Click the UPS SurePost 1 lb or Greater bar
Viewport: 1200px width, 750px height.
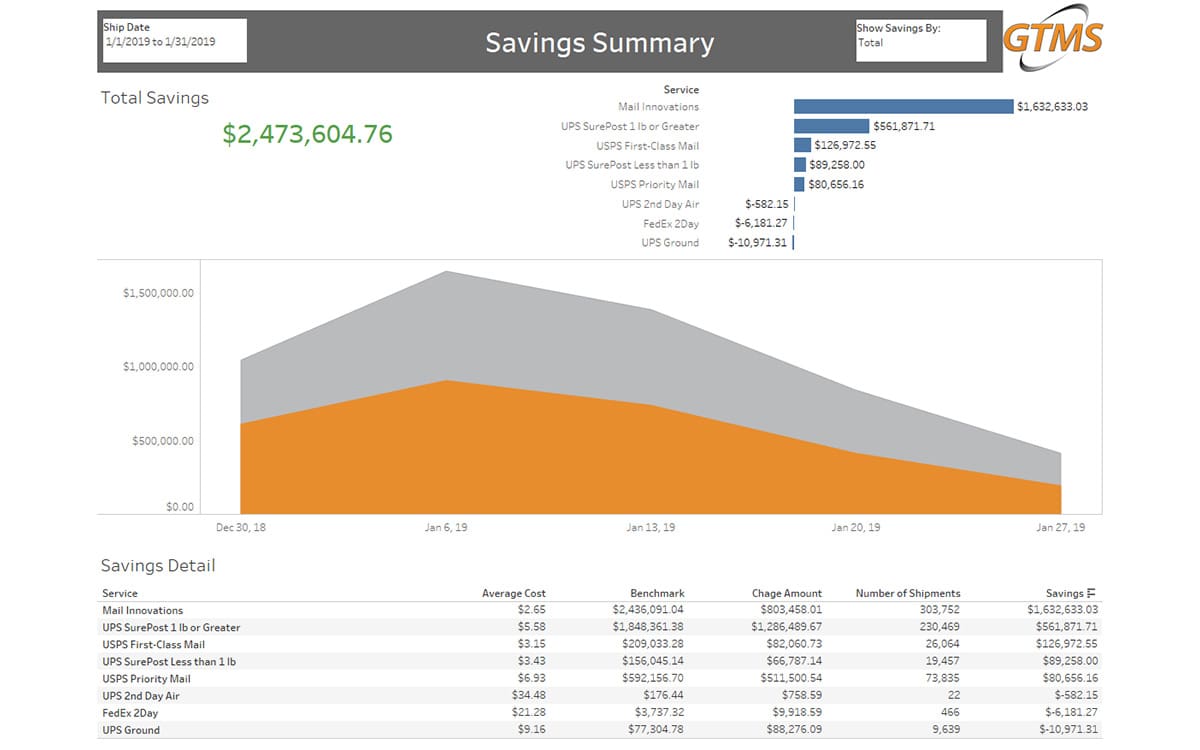point(832,126)
